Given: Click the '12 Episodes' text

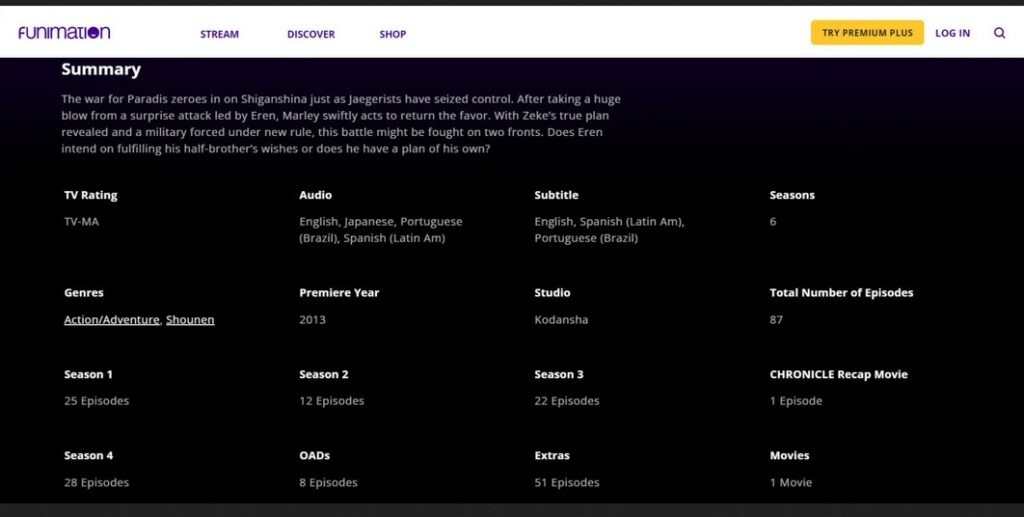Looking at the screenshot, I should 332,401.
